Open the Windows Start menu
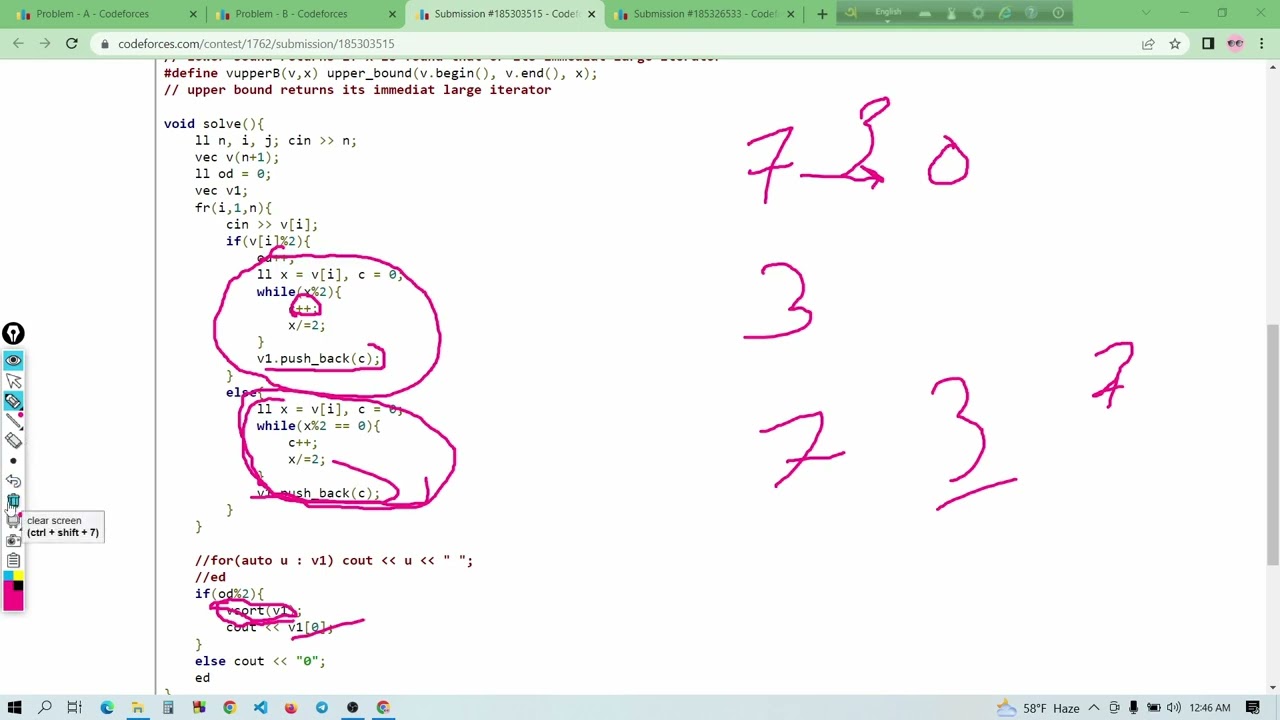This screenshot has width=1280, height=720. [x=14, y=708]
